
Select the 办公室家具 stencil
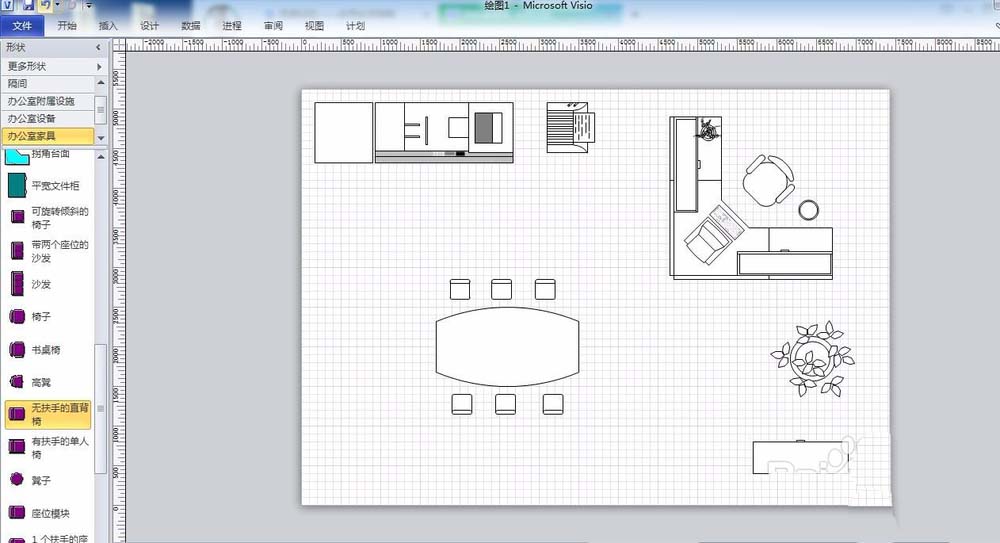[x=48, y=136]
